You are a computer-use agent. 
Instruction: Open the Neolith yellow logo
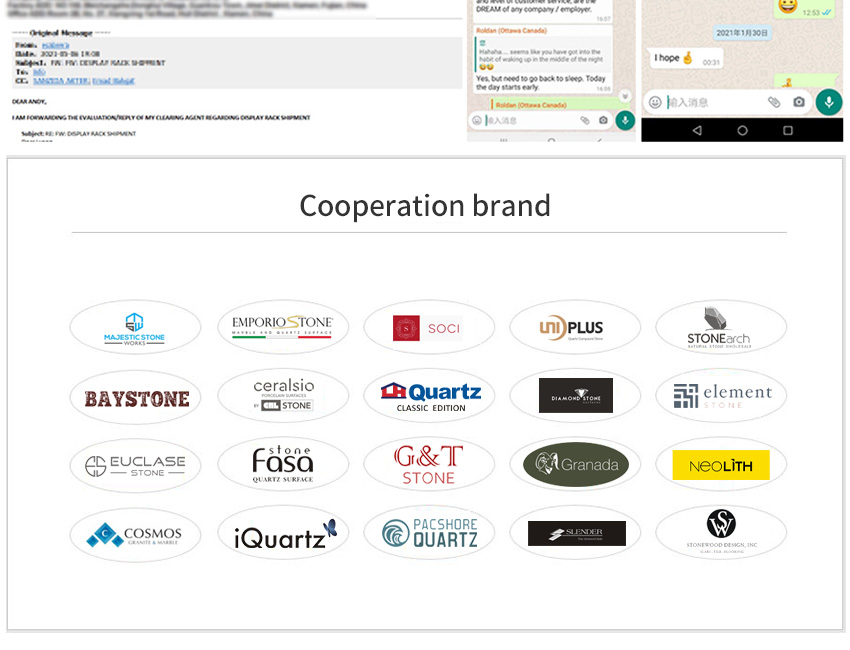[721, 465]
